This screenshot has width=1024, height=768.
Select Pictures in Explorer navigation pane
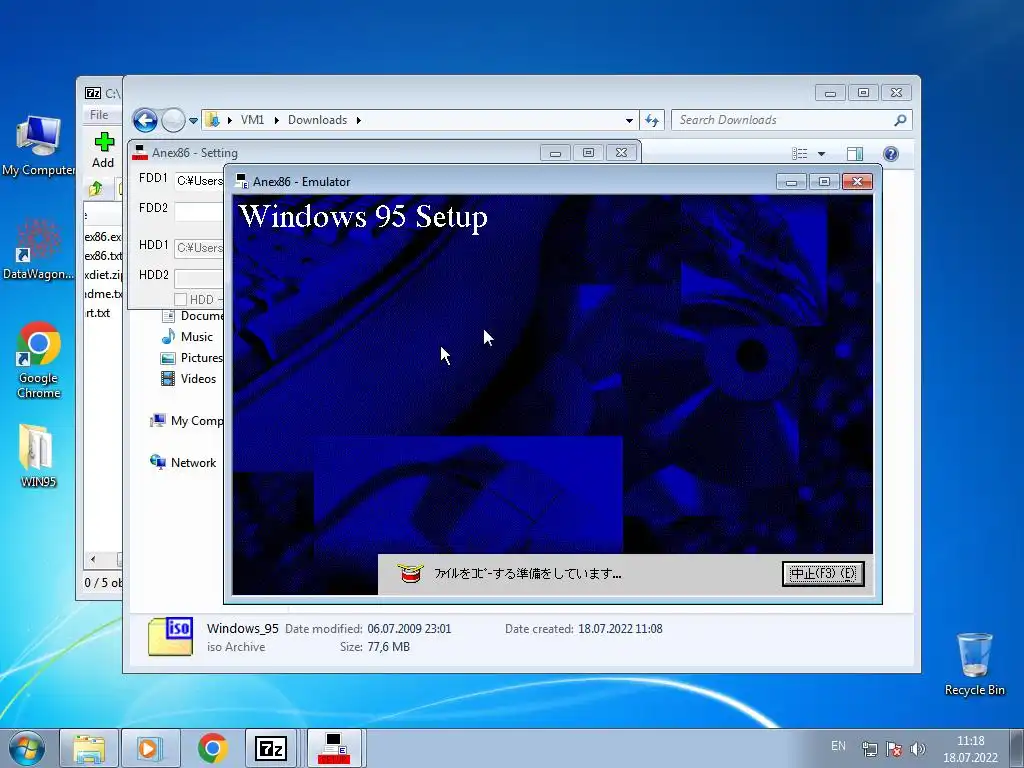192,358
